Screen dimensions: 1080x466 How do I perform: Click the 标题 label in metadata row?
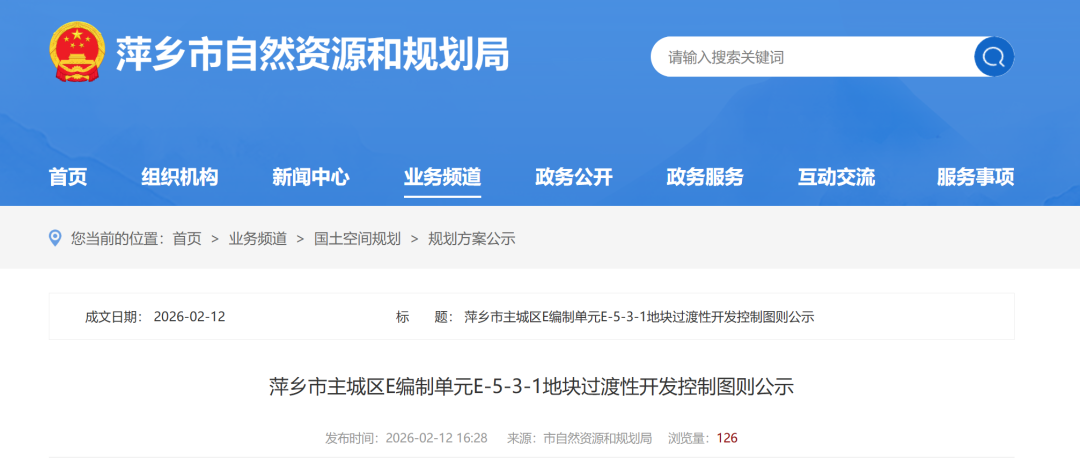coord(424,317)
